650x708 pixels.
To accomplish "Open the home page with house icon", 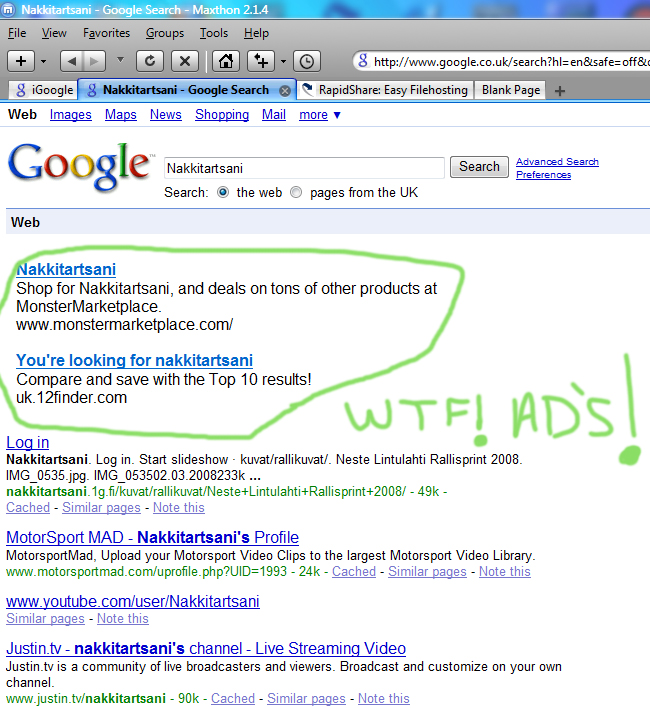I will [226, 61].
